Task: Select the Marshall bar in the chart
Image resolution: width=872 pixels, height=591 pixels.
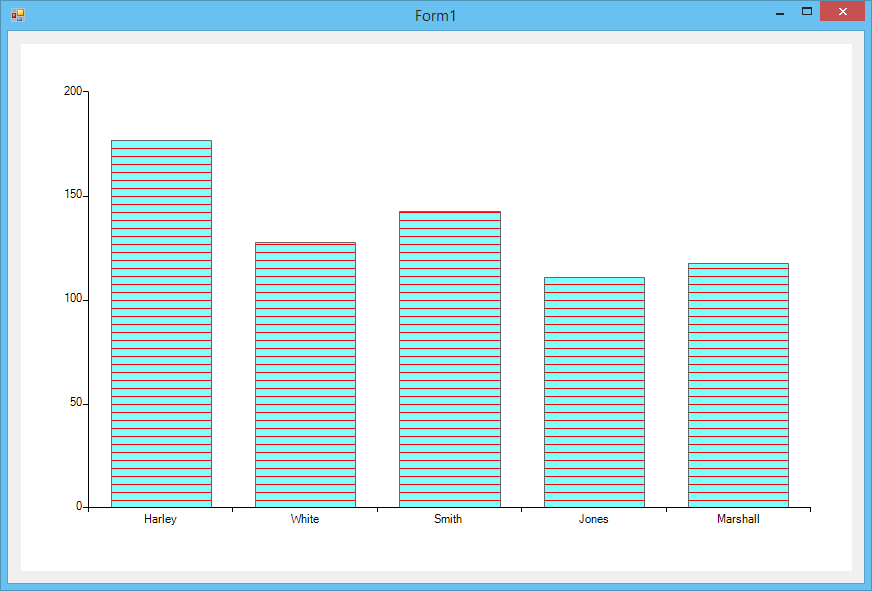Action: (739, 385)
